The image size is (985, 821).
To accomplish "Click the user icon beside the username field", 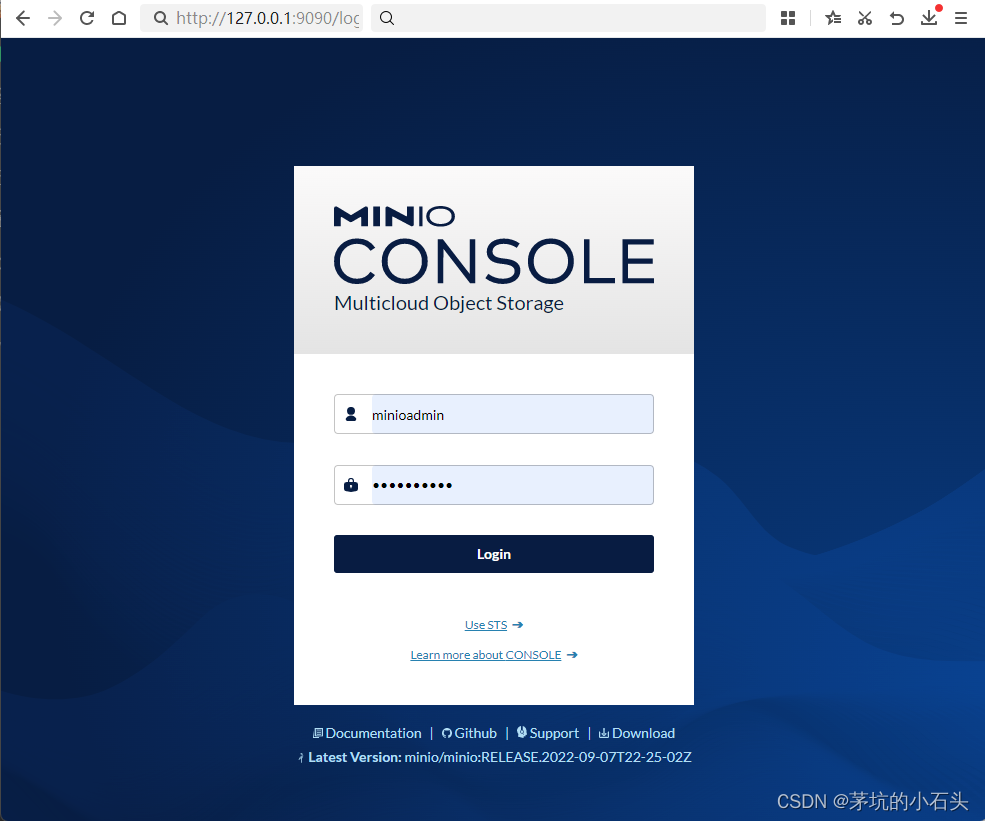I will click(351, 413).
